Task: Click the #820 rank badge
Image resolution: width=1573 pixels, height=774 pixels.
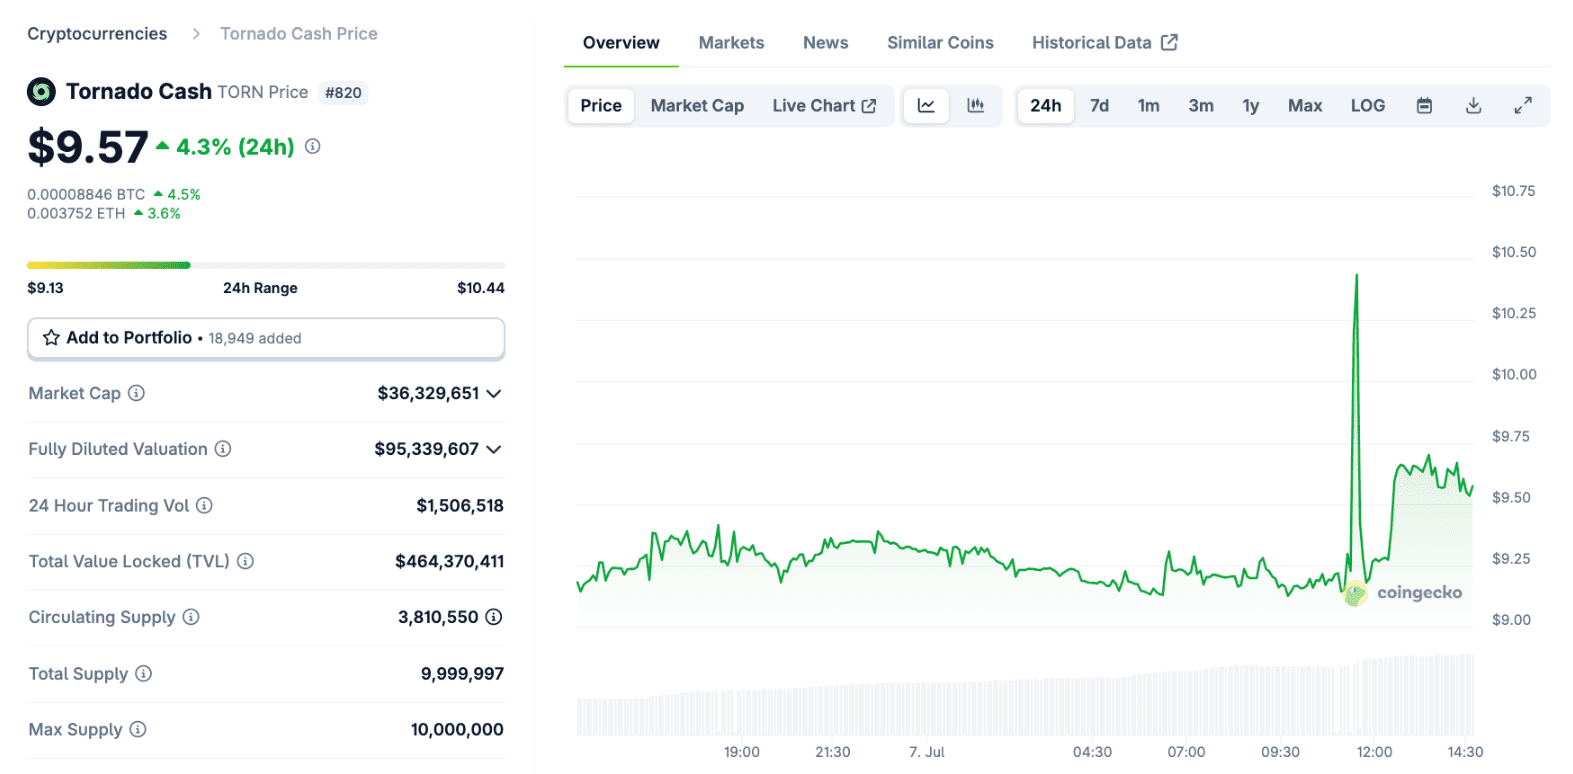Action: tap(343, 93)
